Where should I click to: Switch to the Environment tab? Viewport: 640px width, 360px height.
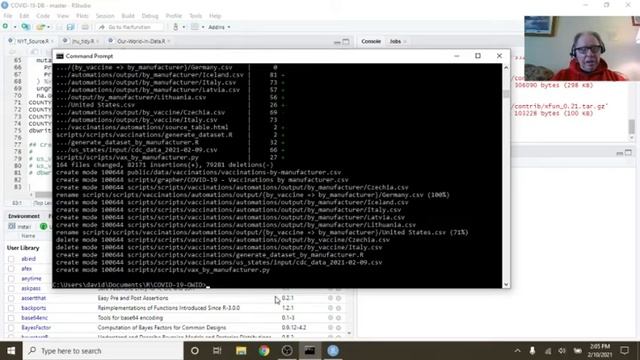pyautogui.click(x=24, y=216)
